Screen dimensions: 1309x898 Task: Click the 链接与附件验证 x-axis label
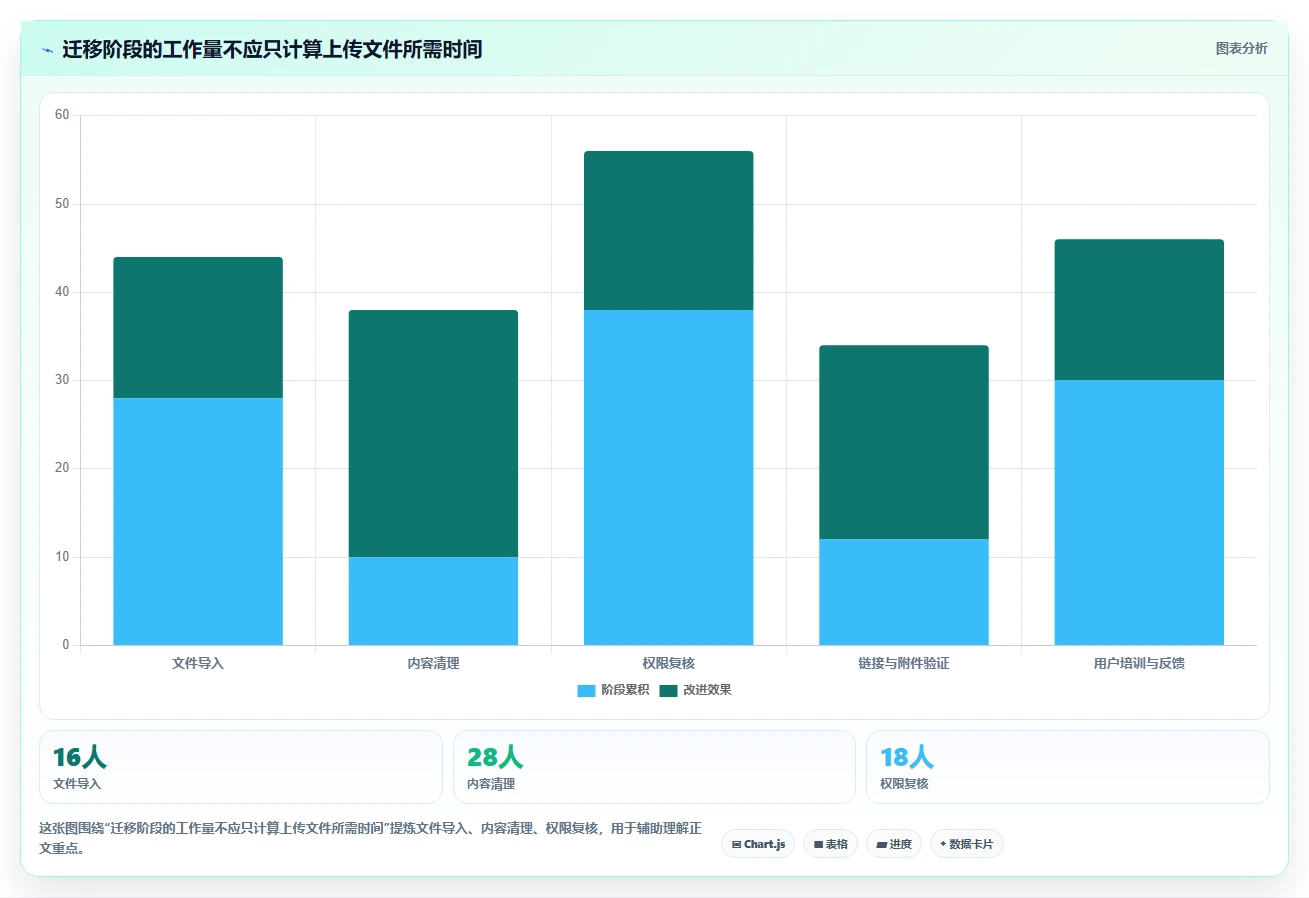[x=904, y=663]
